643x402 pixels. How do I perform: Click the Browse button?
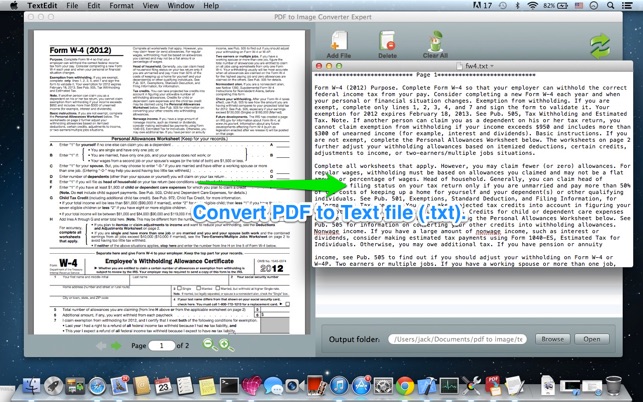(552, 339)
